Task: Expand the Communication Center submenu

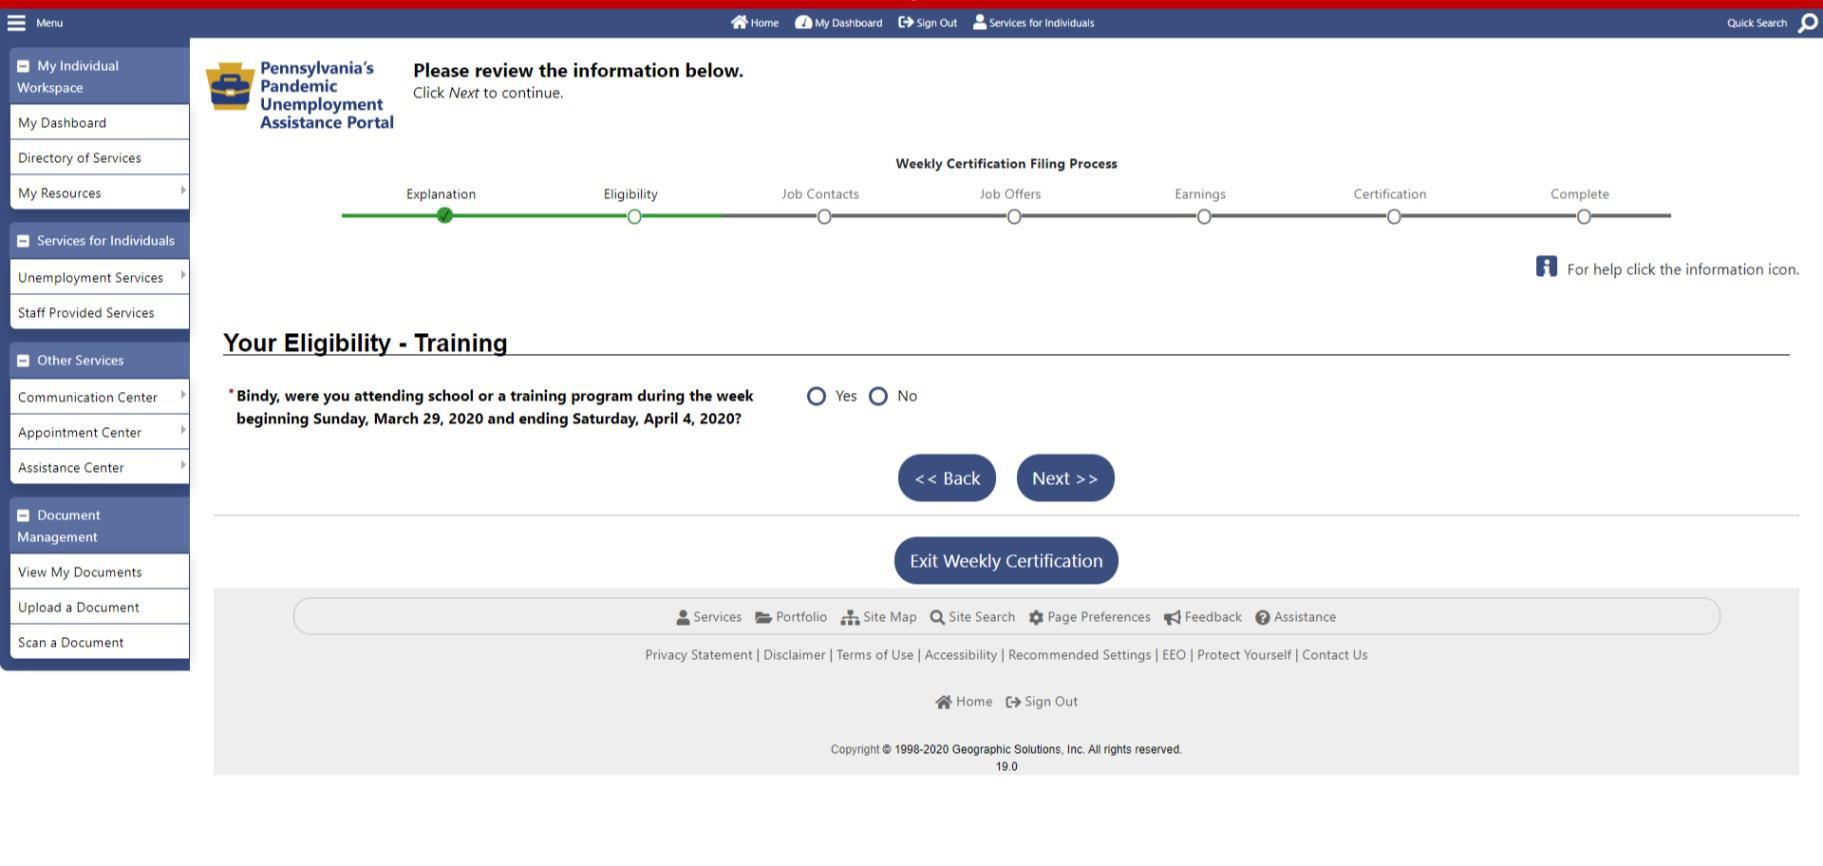Action: coord(183,396)
